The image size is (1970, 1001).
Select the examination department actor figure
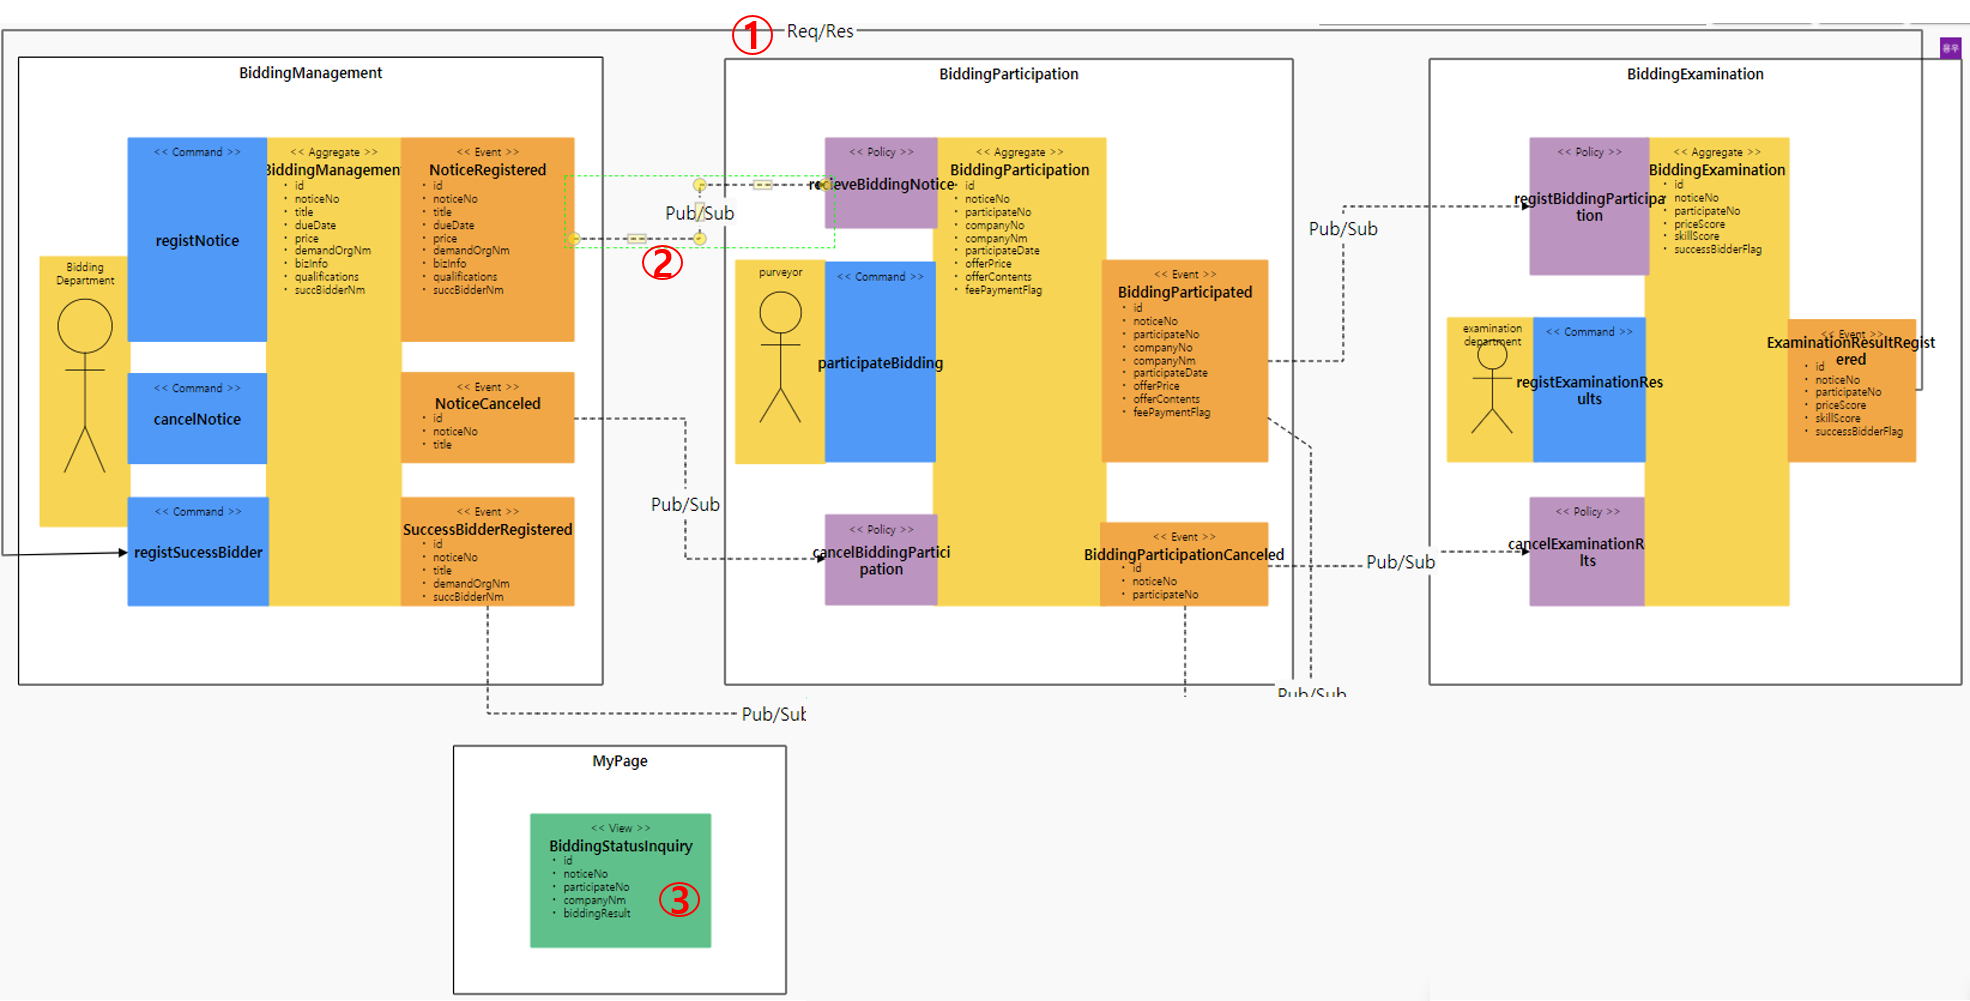pos(1490,389)
